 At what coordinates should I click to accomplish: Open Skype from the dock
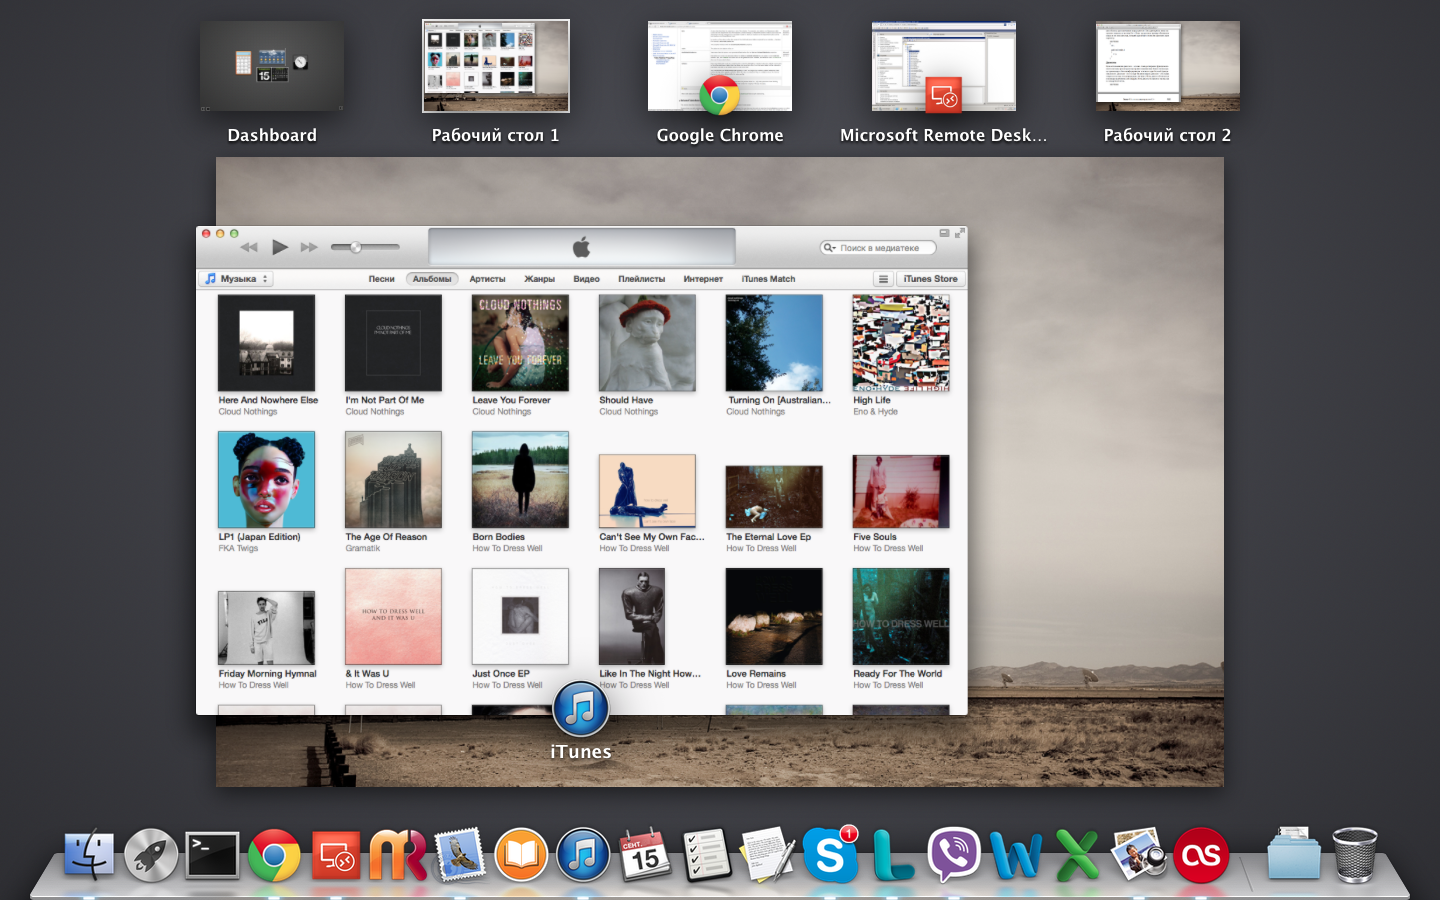coord(830,856)
